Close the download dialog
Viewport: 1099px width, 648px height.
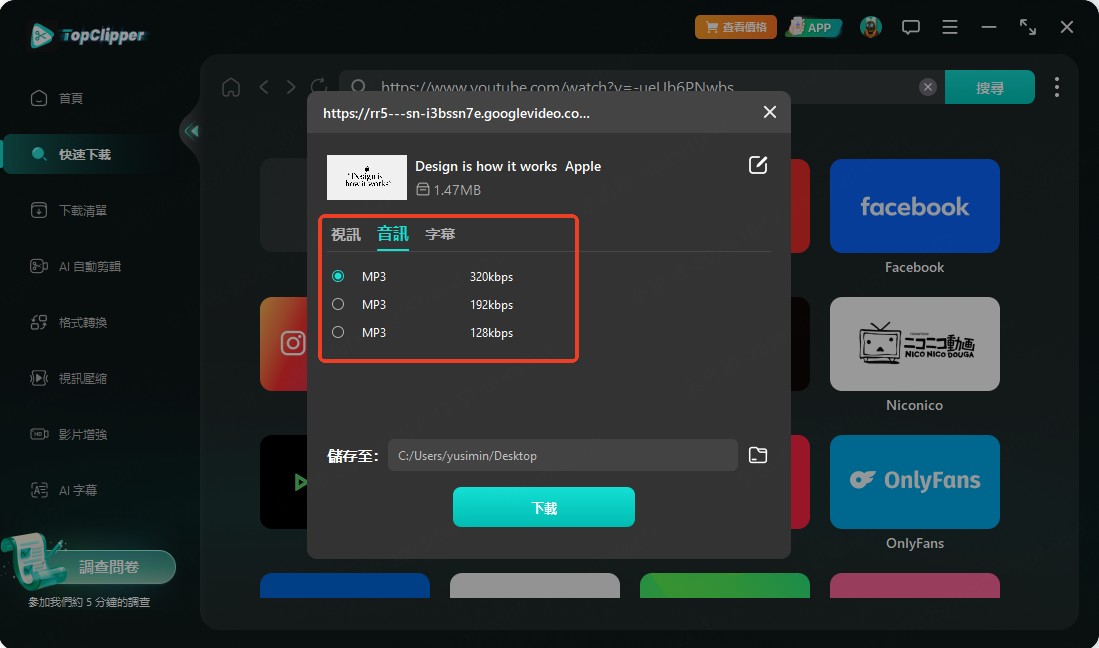770,112
